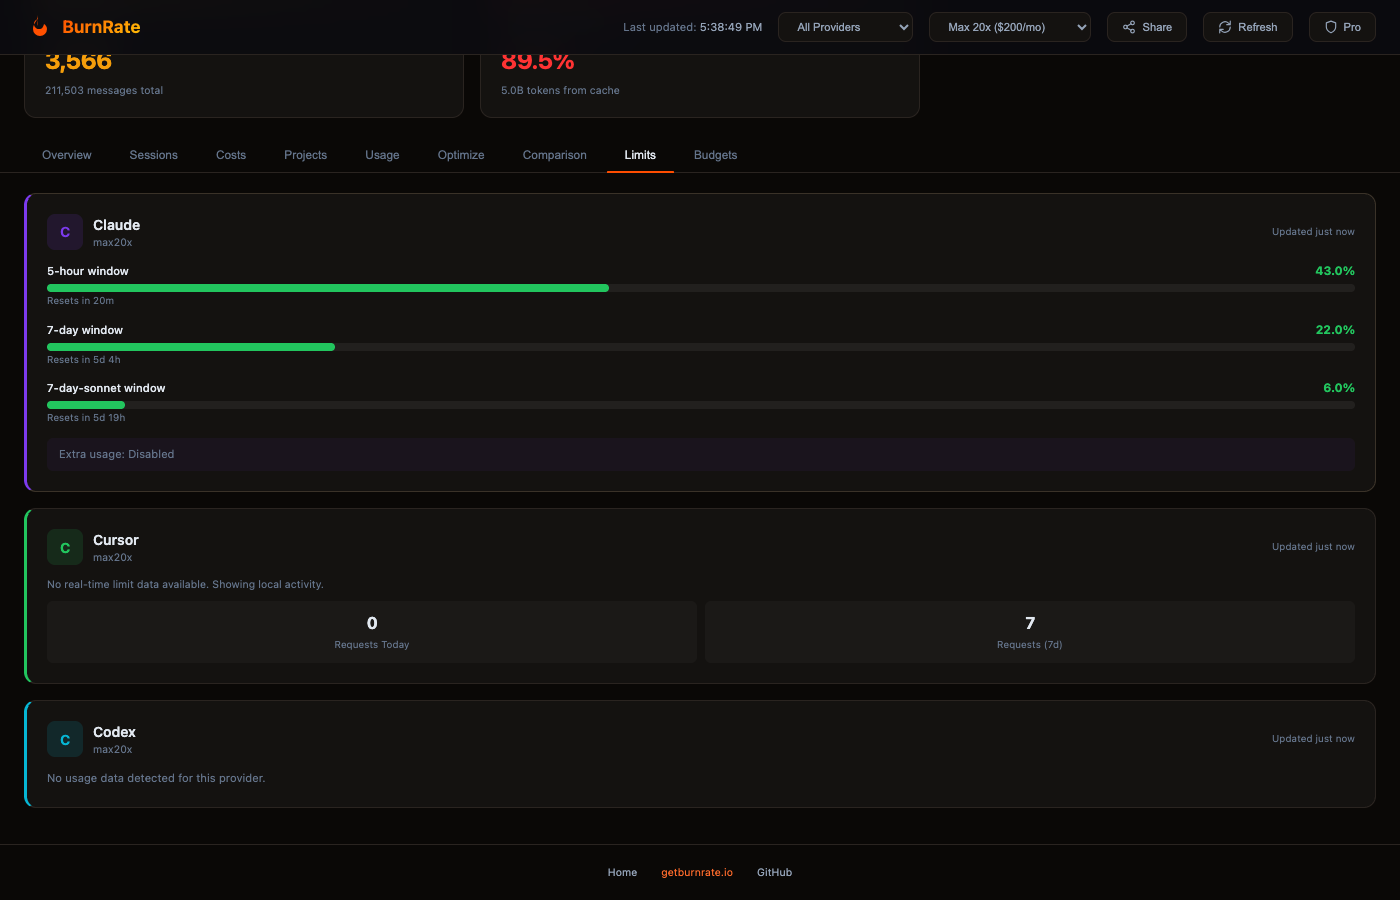Visit the getburnrate.io link
The height and width of the screenshot is (900, 1400).
(696, 872)
